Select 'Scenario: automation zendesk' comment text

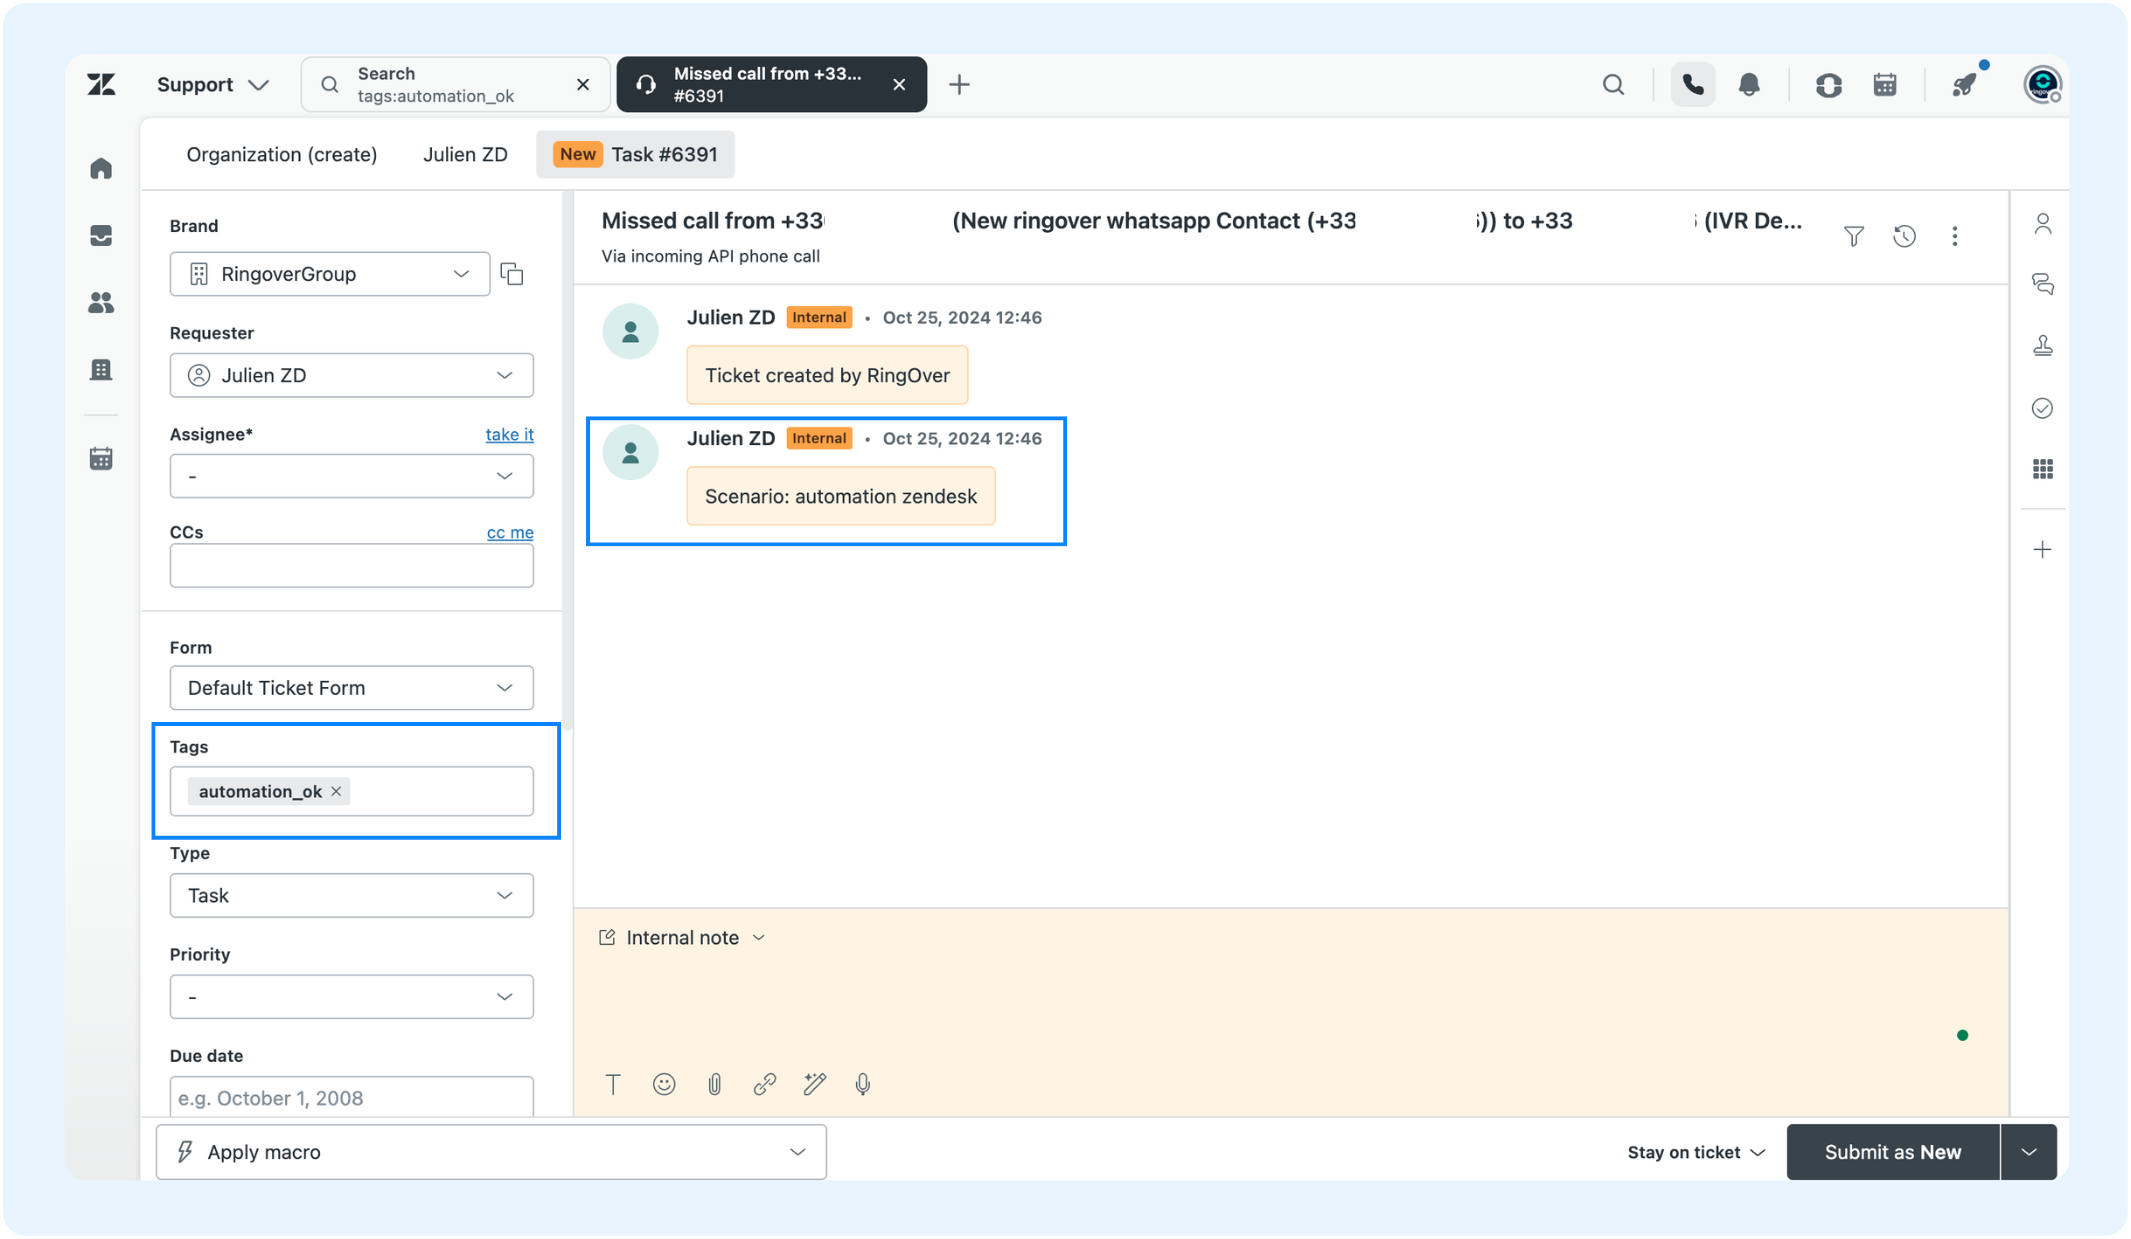tap(841, 497)
